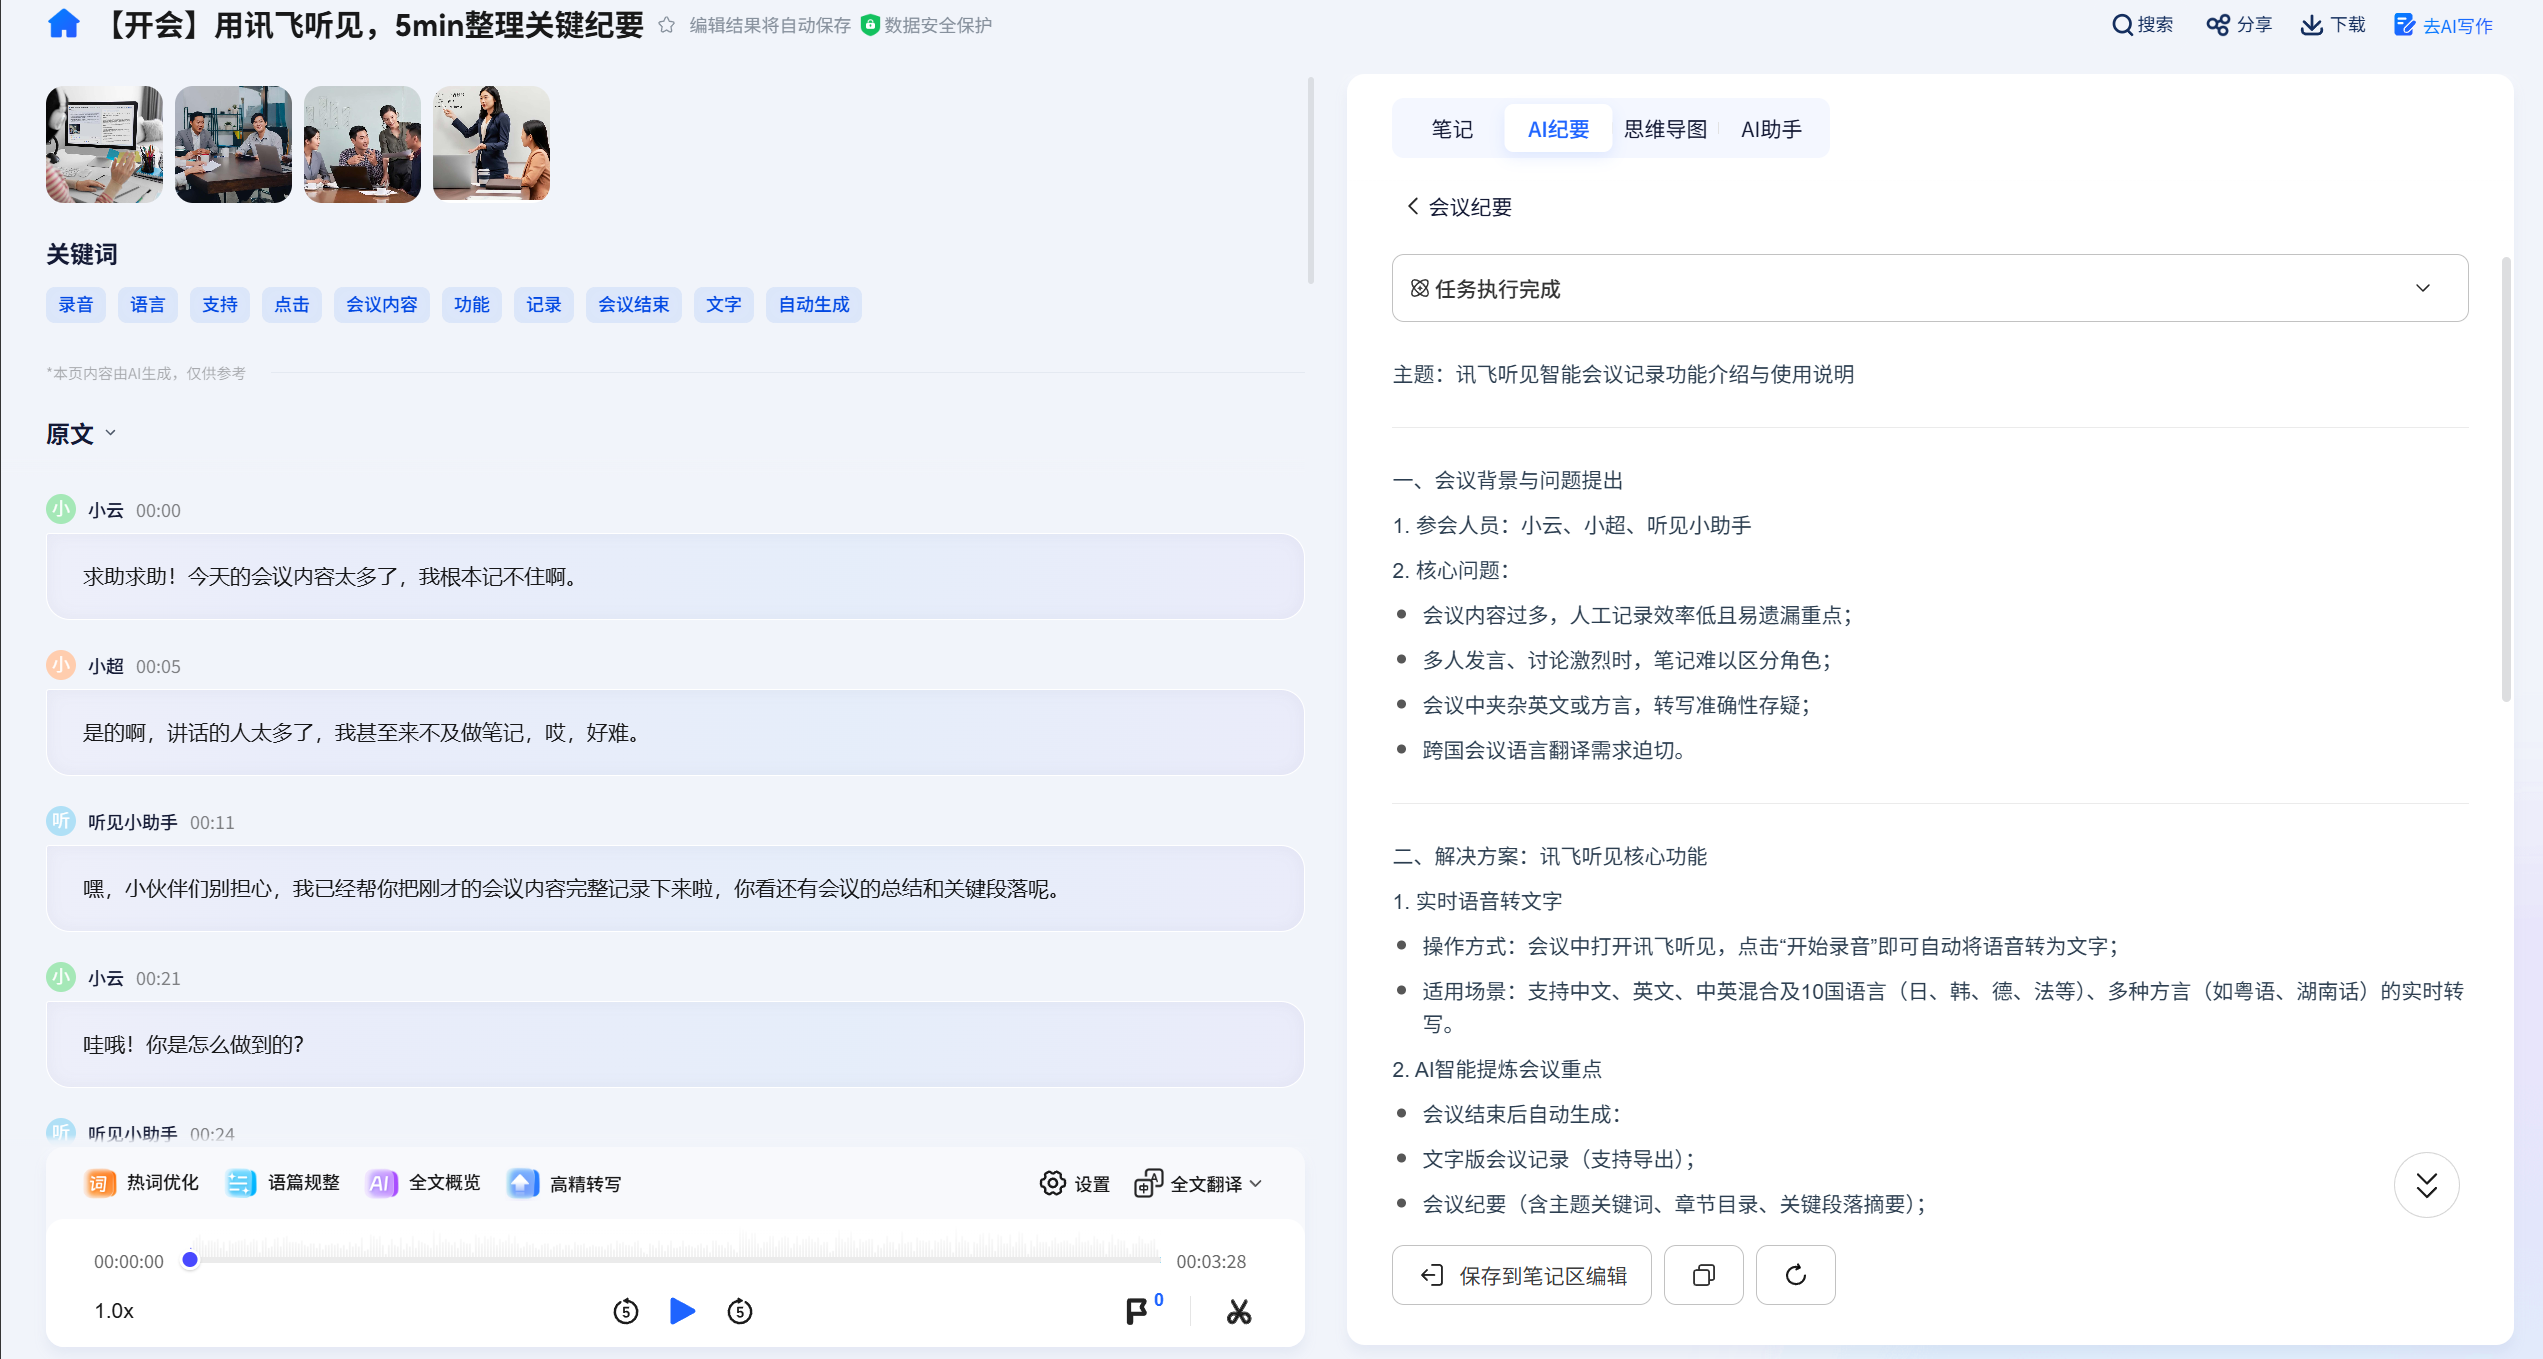Click summary heading '一、会议背景与问题提出'

[1508, 480]
